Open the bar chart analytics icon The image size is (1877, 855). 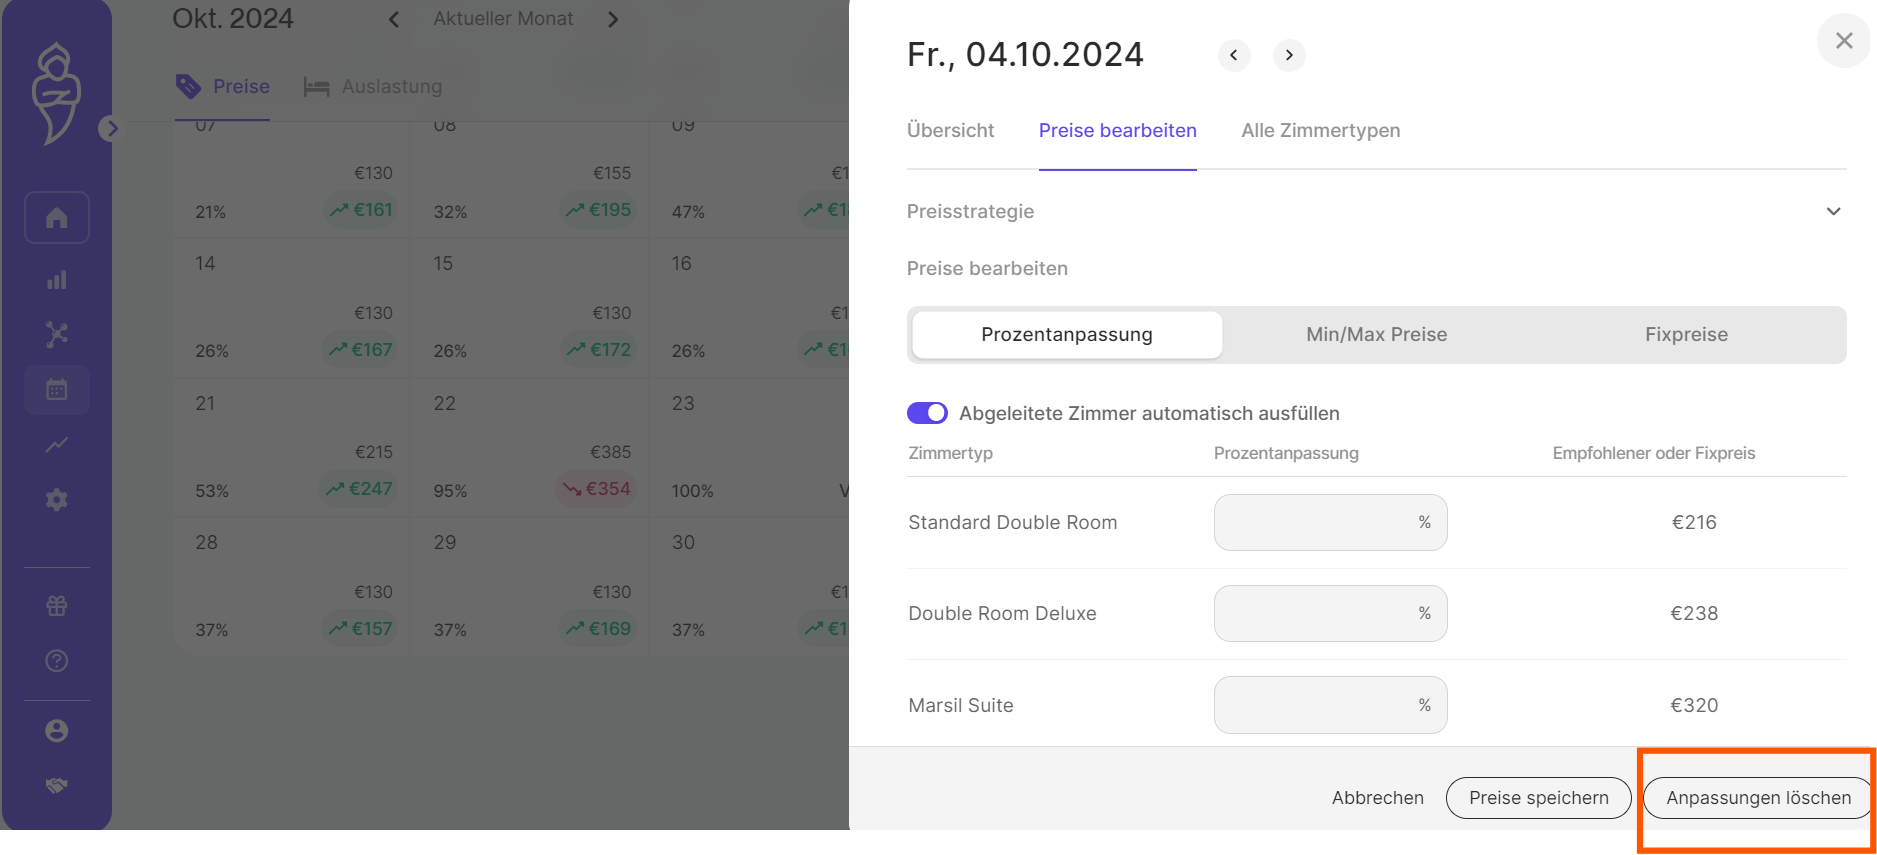pos(57,280)
